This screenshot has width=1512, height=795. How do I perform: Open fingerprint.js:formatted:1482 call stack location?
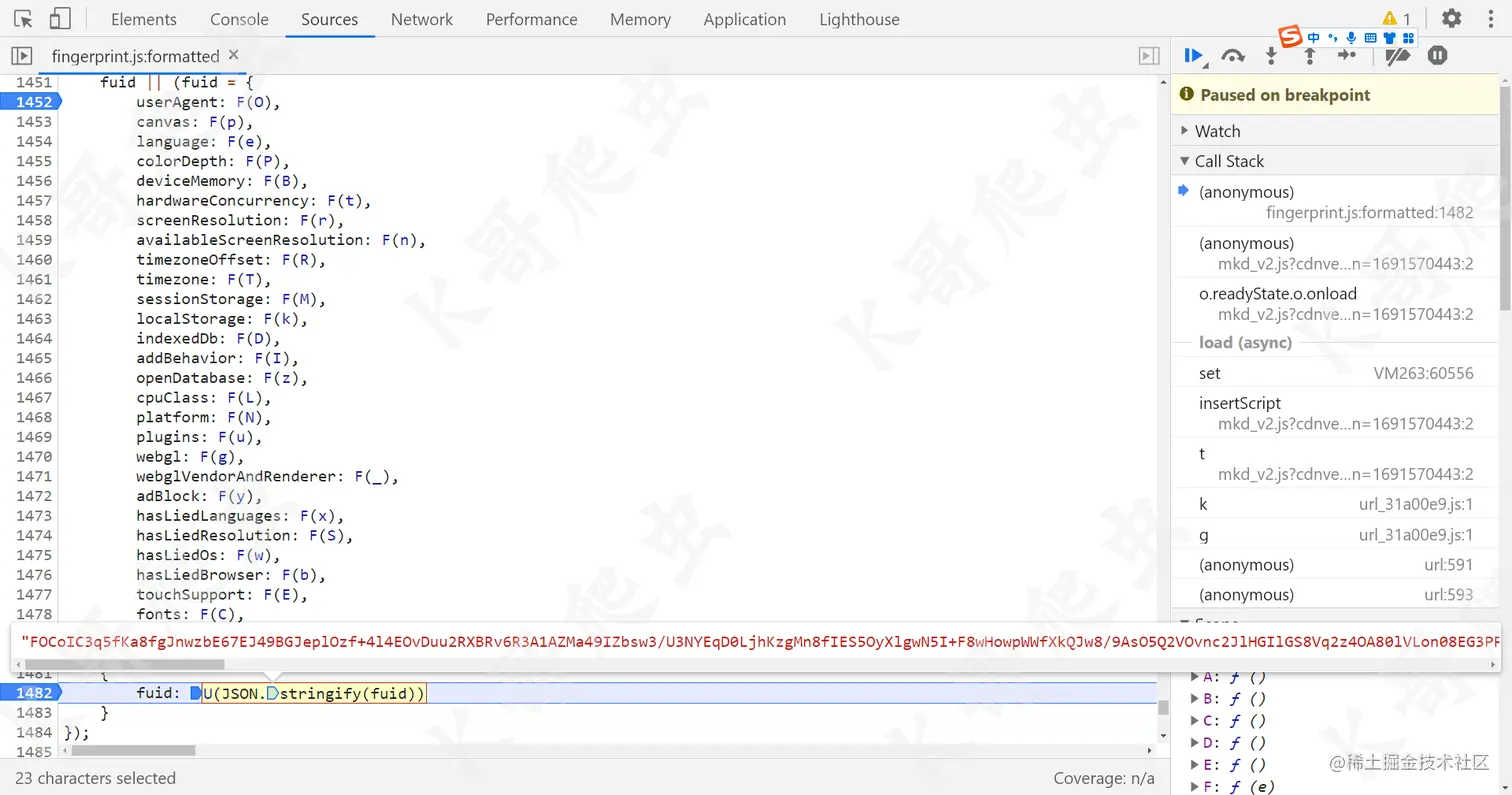pyautogui.click(x=1369, y=213)
